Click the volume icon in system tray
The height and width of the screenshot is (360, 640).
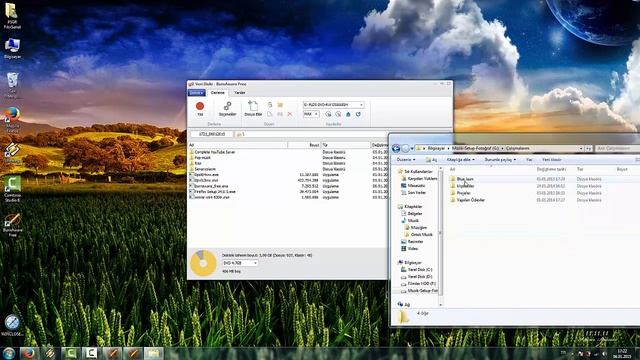(604, 353)
